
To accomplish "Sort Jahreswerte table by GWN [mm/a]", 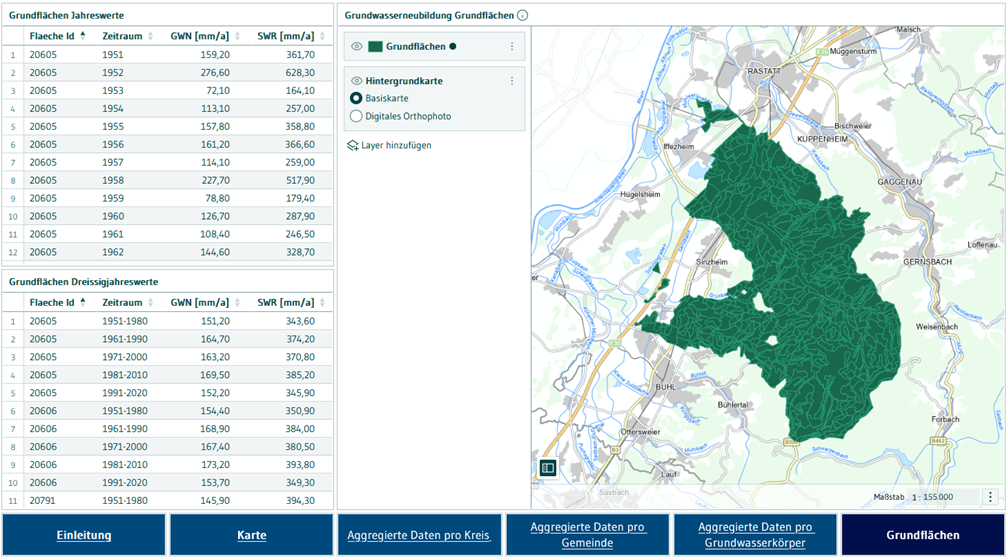I will pyautogui.click(x=237, y=36).
